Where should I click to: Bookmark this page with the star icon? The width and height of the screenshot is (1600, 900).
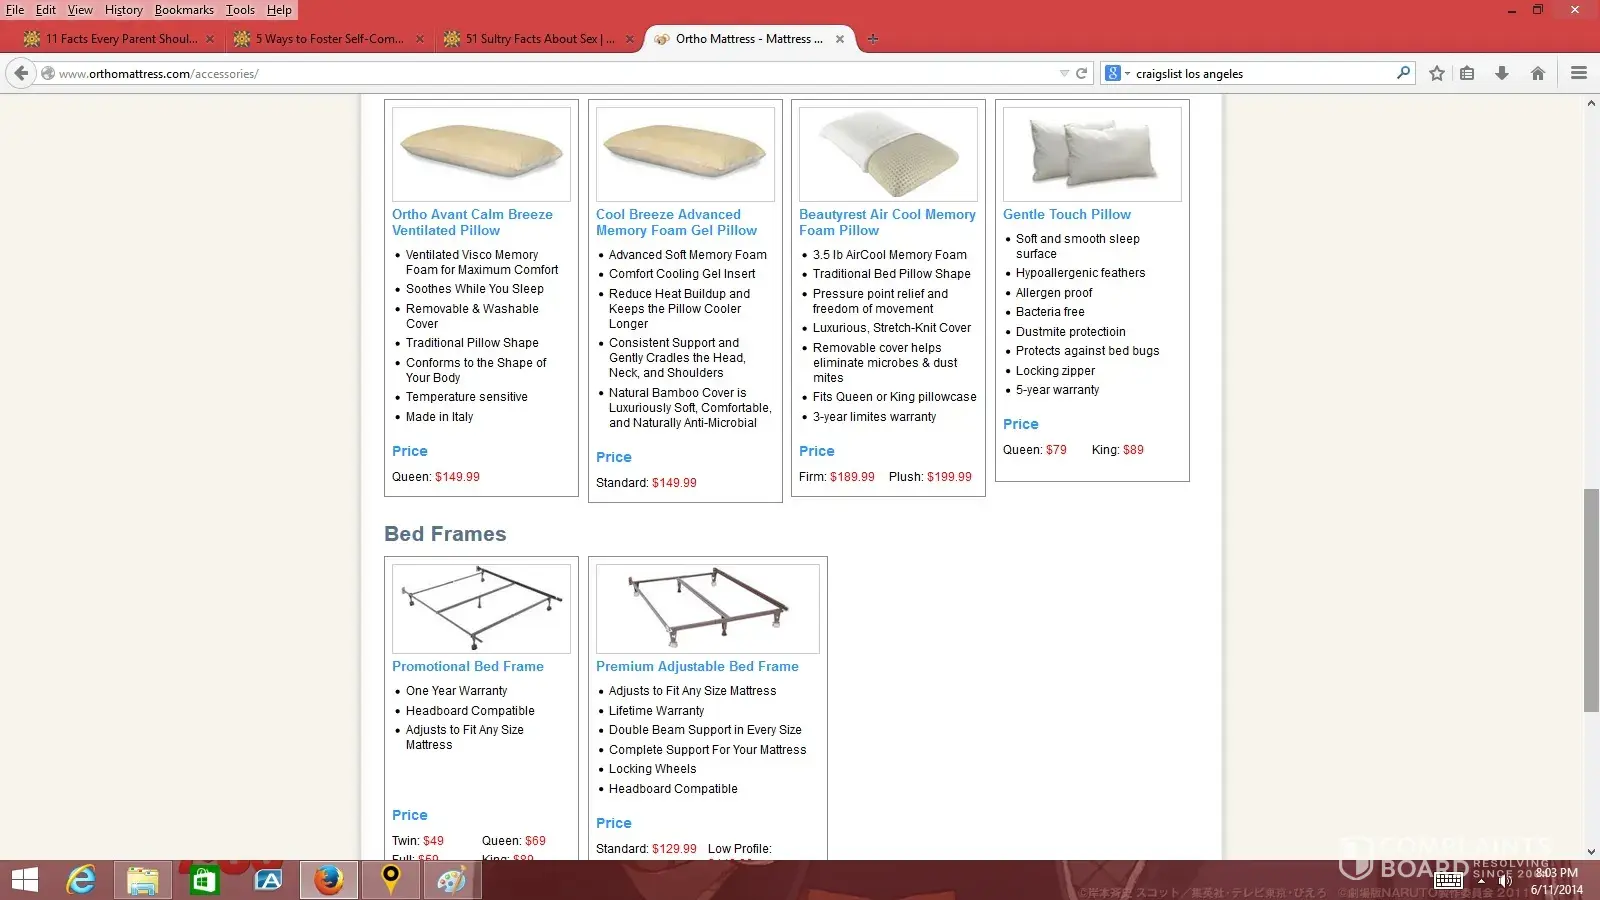pyautogui.click(x=1437, y=73)
